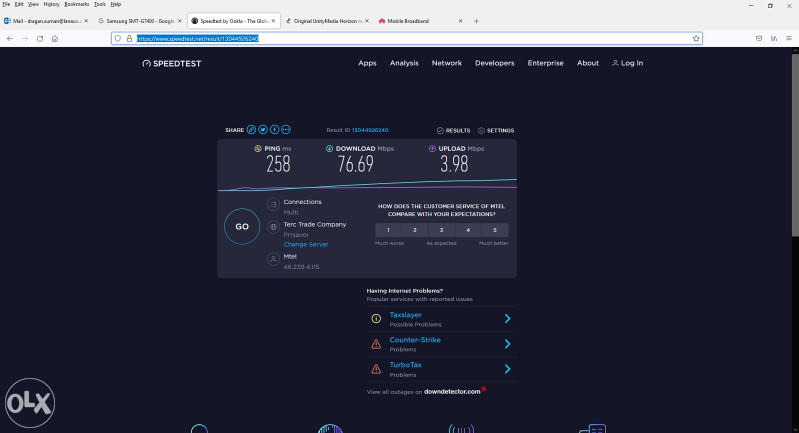This screenshot has height=433, width=799.
Task: Open Developers in Speedtest navigation
Action: [495, 63]
